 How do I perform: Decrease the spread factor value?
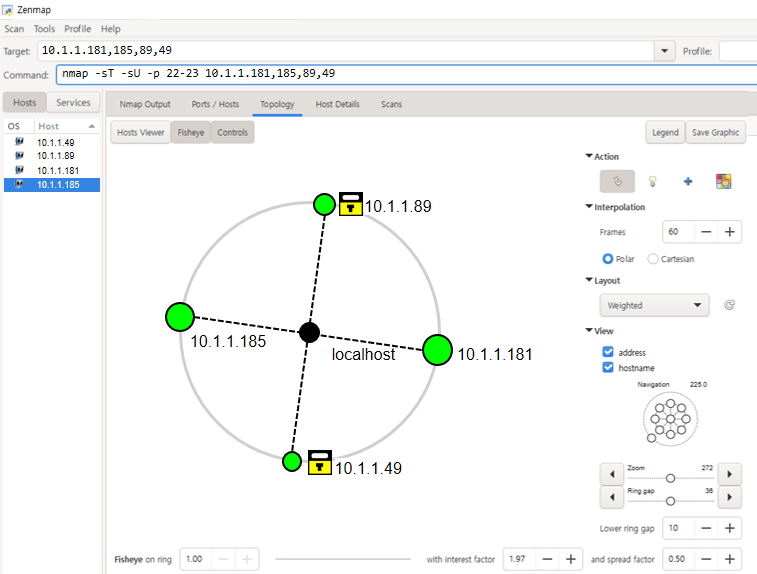point(706,559)
